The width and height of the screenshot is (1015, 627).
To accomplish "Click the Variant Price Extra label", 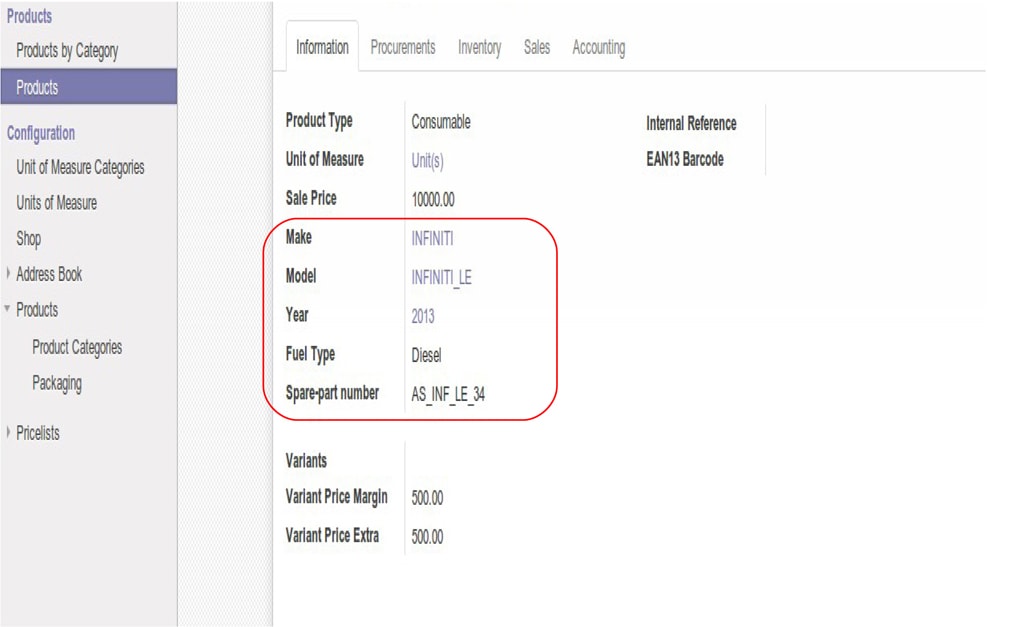I will coord(332,535).
